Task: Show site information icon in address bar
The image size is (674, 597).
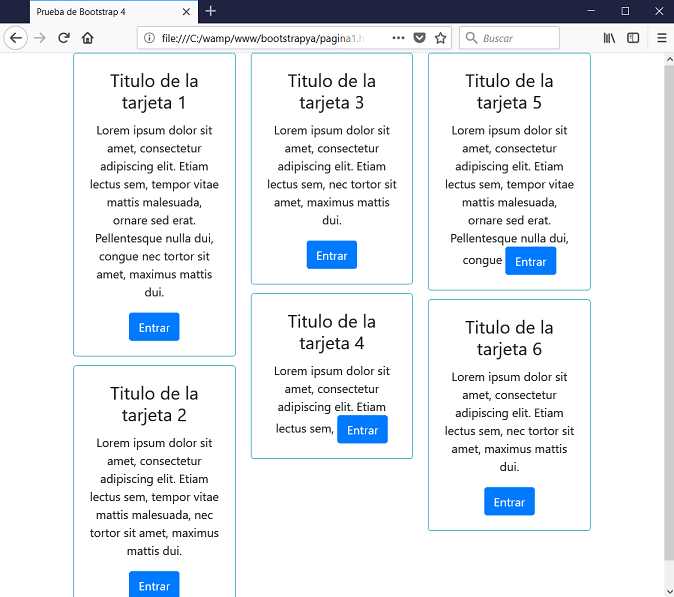Action: click(x=149, y=38)
